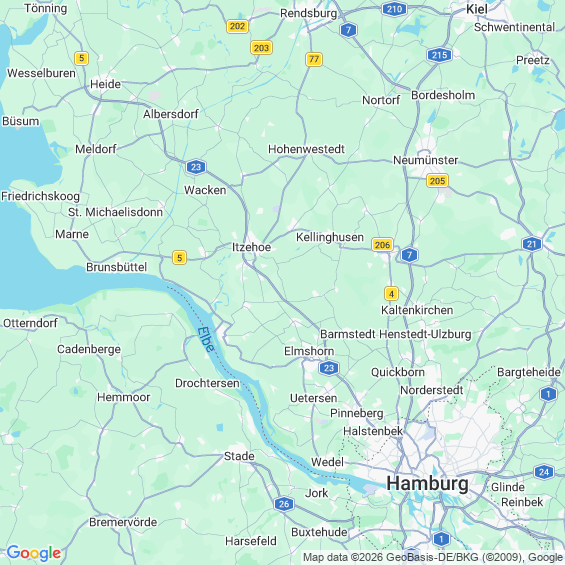Select the Neumünster town label
Viewport: 565px width, 565px height.
(x=426, y=160)
